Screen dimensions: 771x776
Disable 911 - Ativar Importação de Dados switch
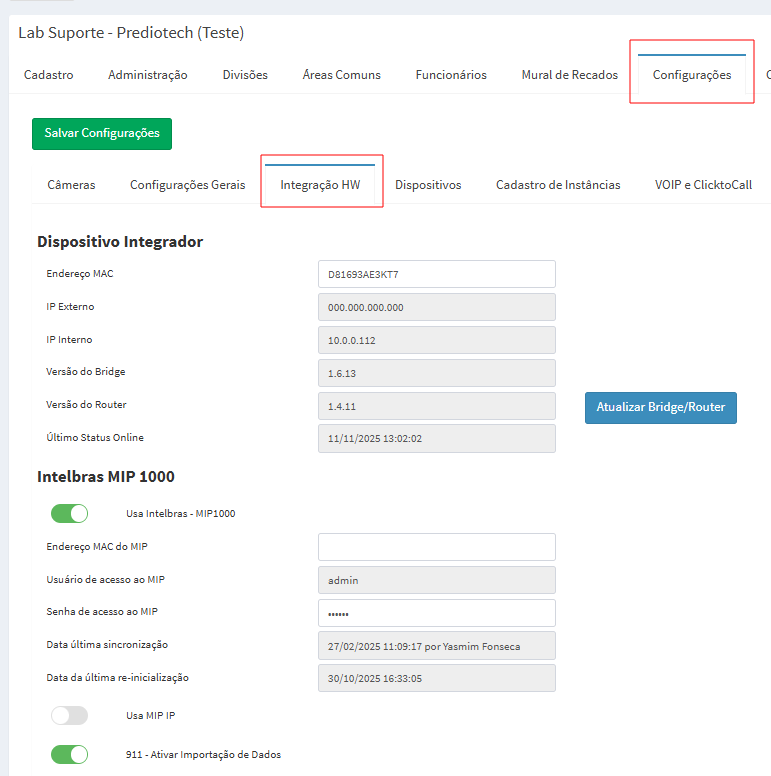coord(69,754)
